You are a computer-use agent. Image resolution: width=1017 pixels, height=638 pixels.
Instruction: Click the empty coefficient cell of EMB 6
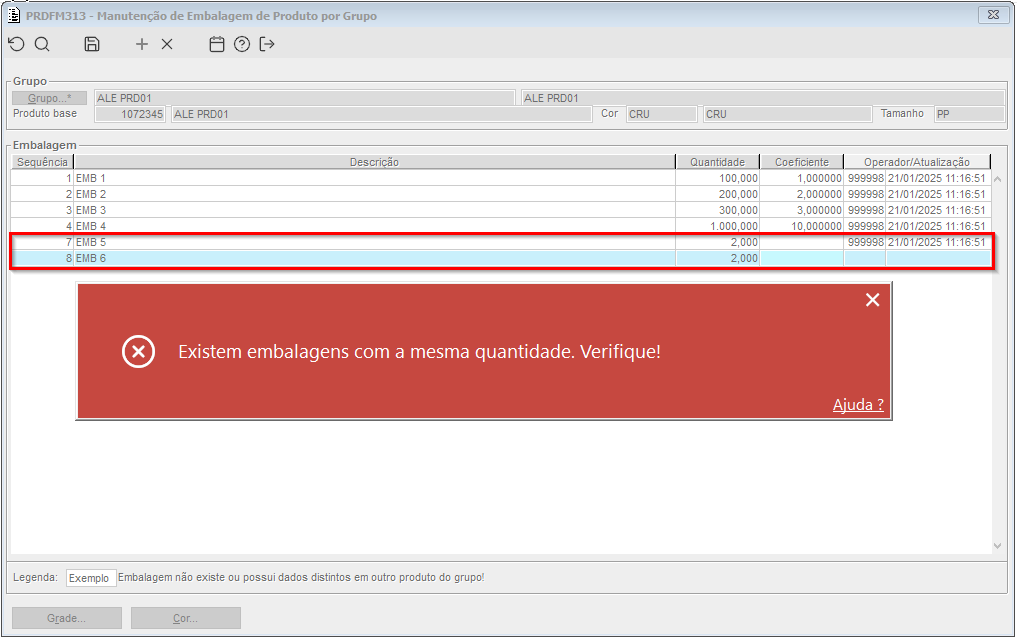click(802, 258)
